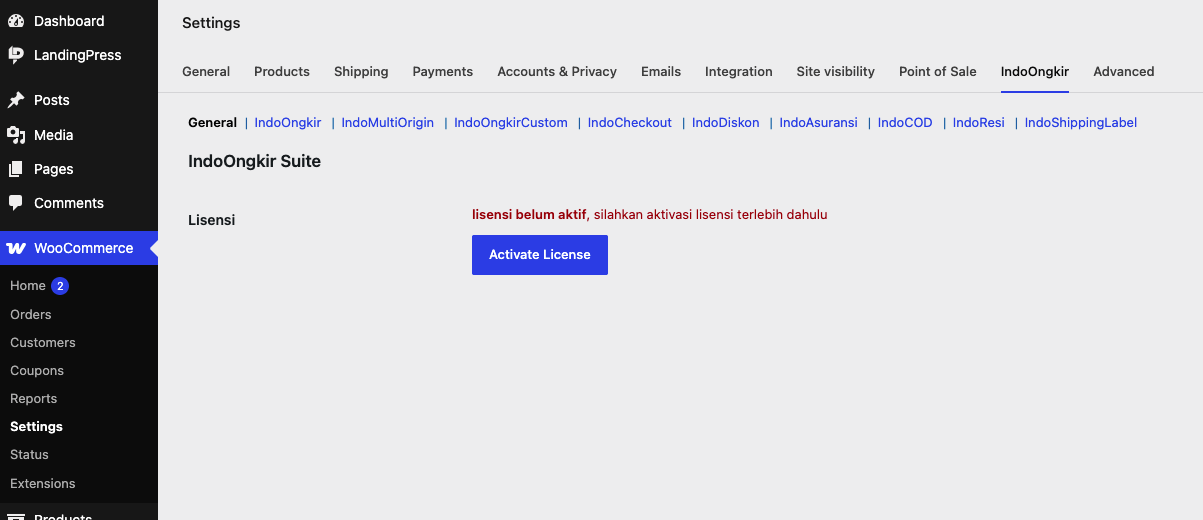Open IndoDiskon subsection link
This screenshot has height=520, width=1203.
[726, 123]
